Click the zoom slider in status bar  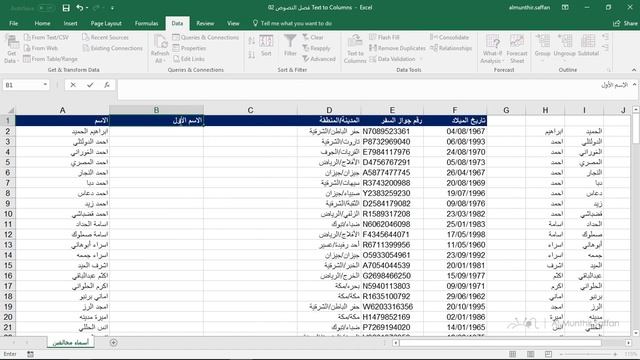coord(588,354)
